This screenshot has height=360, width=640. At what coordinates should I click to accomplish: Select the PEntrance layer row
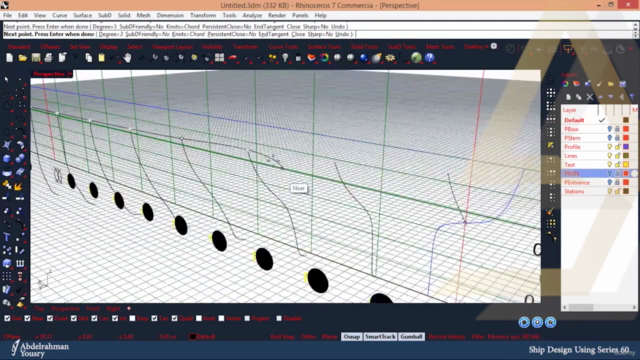tap(598, 182)
